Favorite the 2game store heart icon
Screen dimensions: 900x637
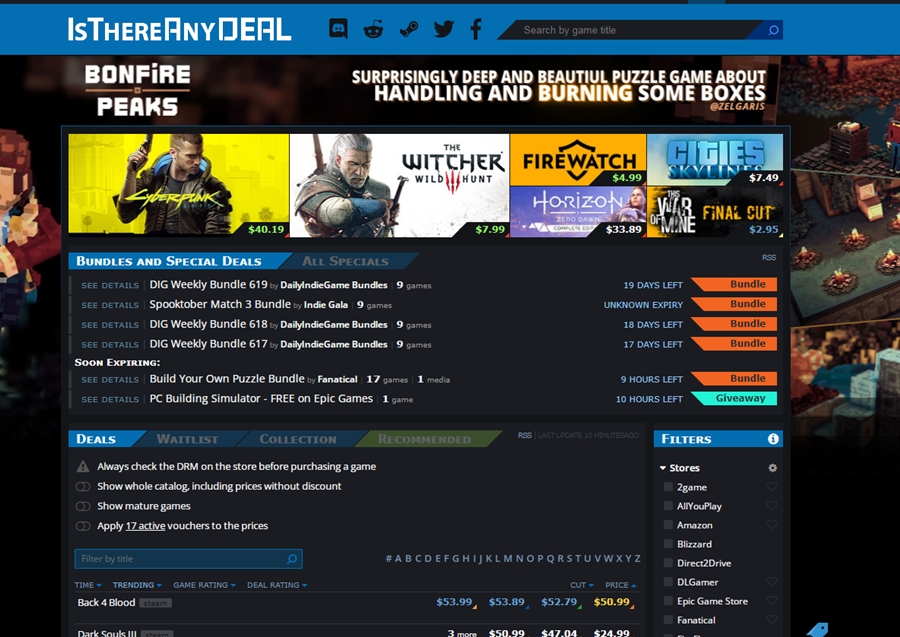pos(771,487)
